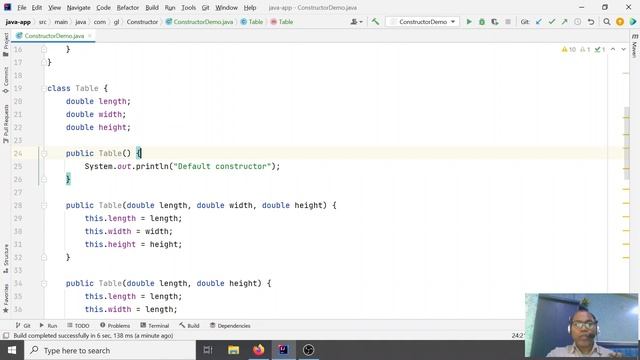Open the Run menu
Viewport: 640px width, 360px height.
(x=170, y=7)
